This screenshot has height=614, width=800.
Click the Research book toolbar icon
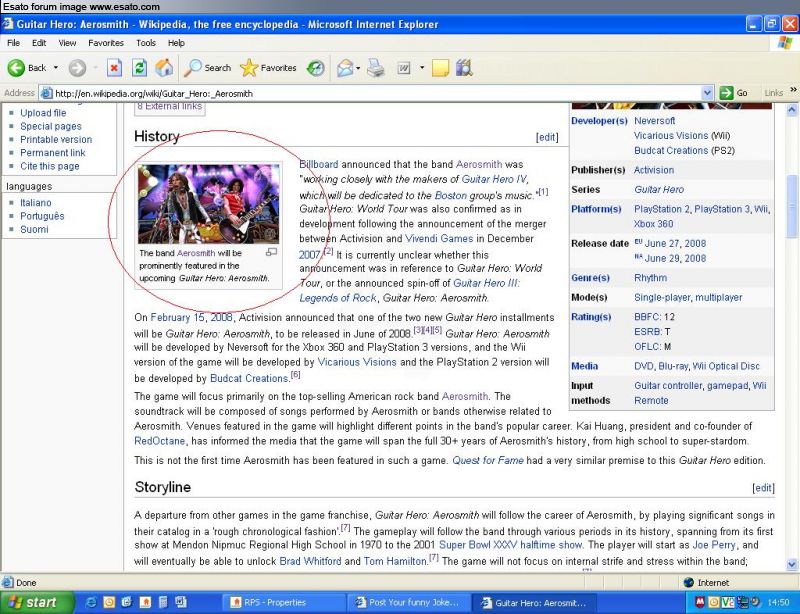coord(464,67)
